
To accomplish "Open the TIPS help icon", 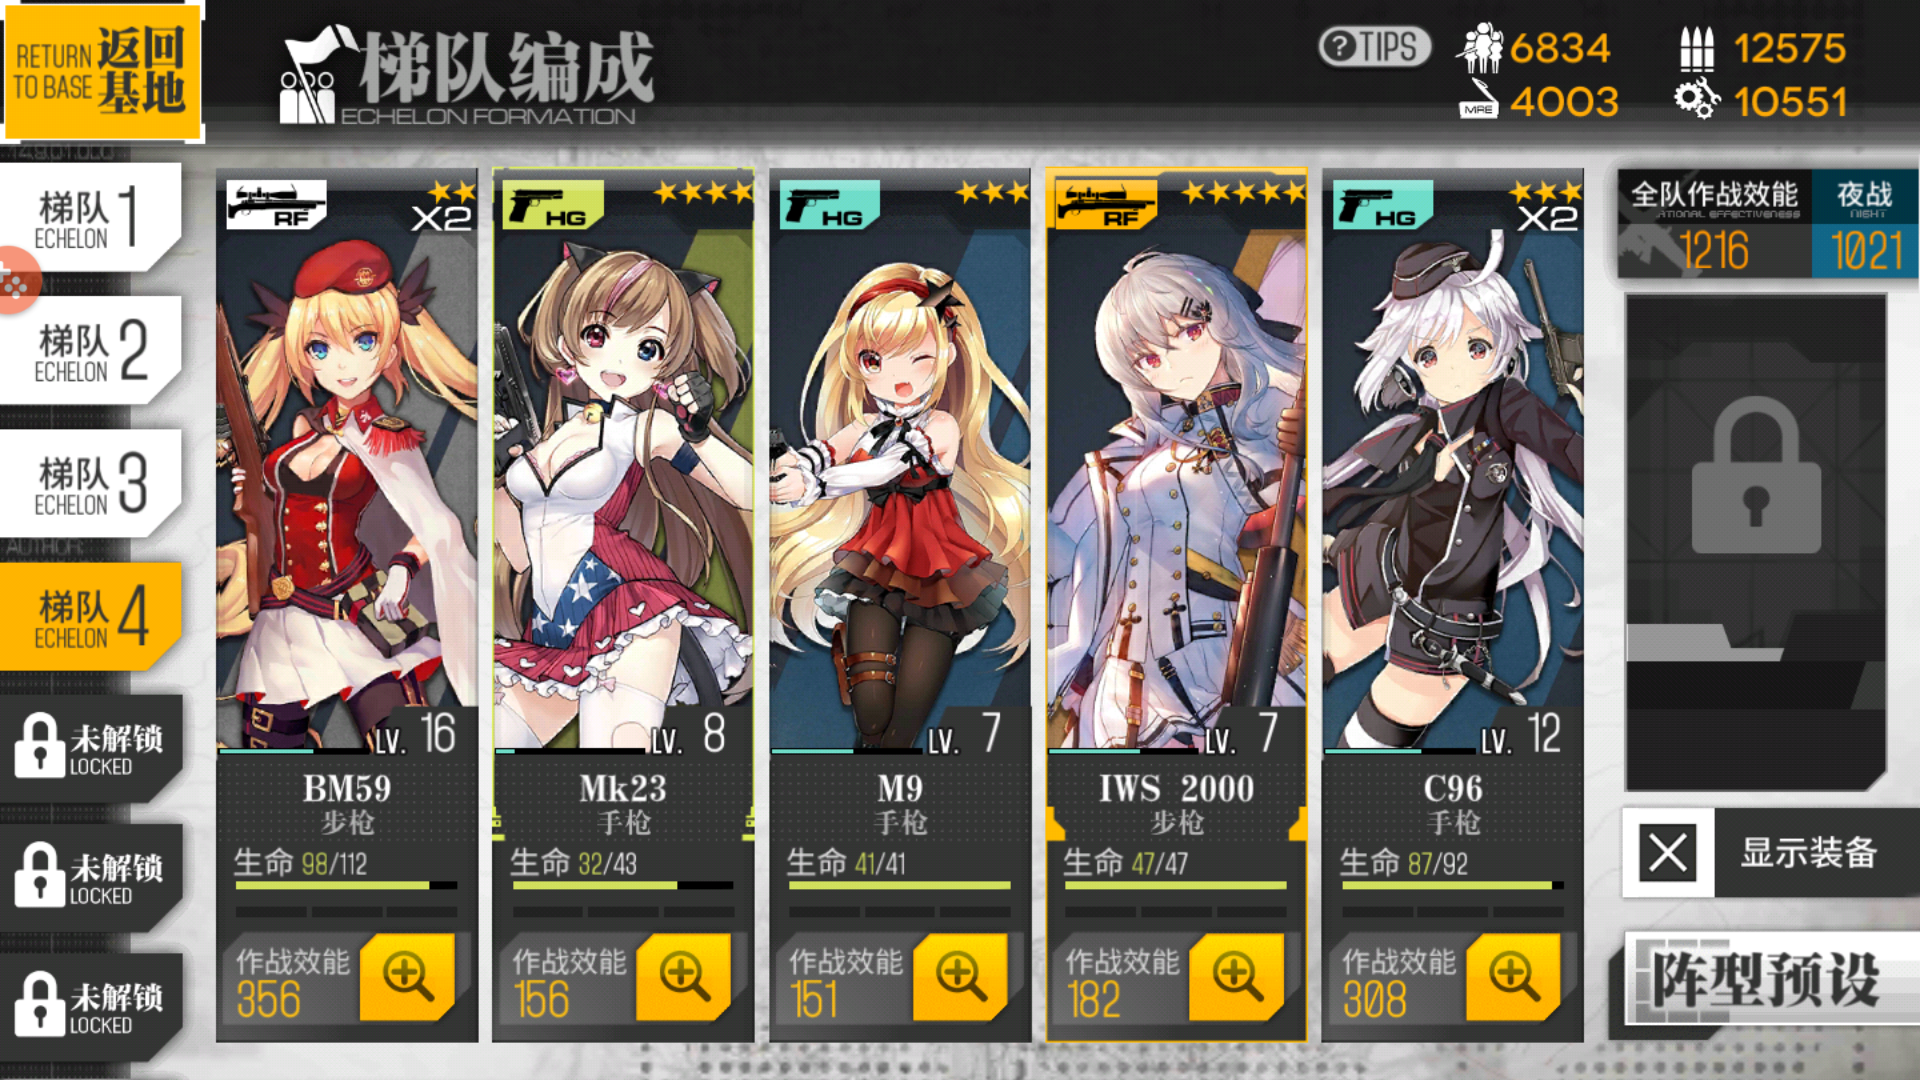I will (x=1374, y=47).
